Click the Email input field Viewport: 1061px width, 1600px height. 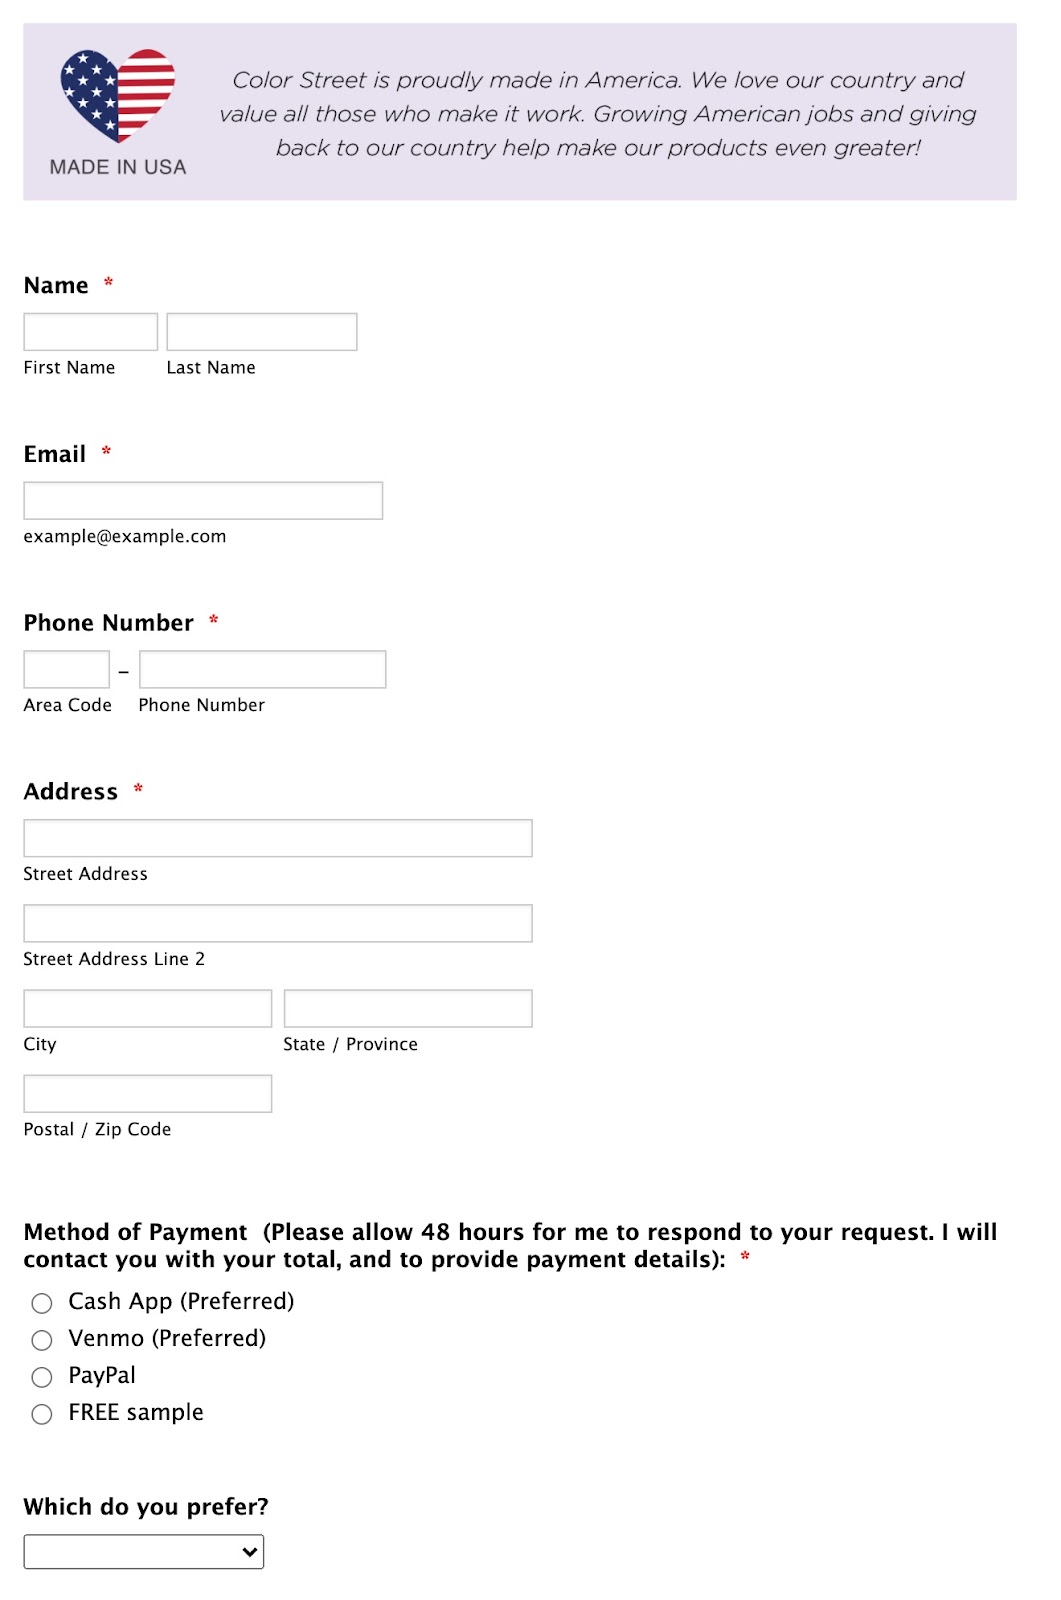click(203, 501)
